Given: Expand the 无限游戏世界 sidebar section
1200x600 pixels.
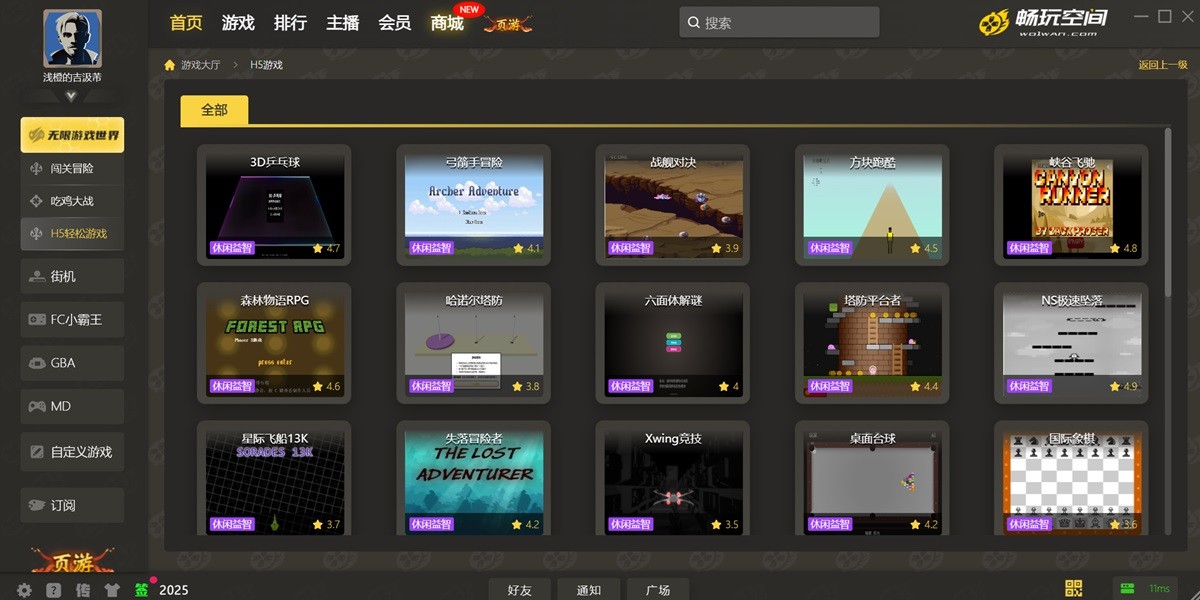Looking at the screenshot, I should pyautogui.click(x=72, y=135).
